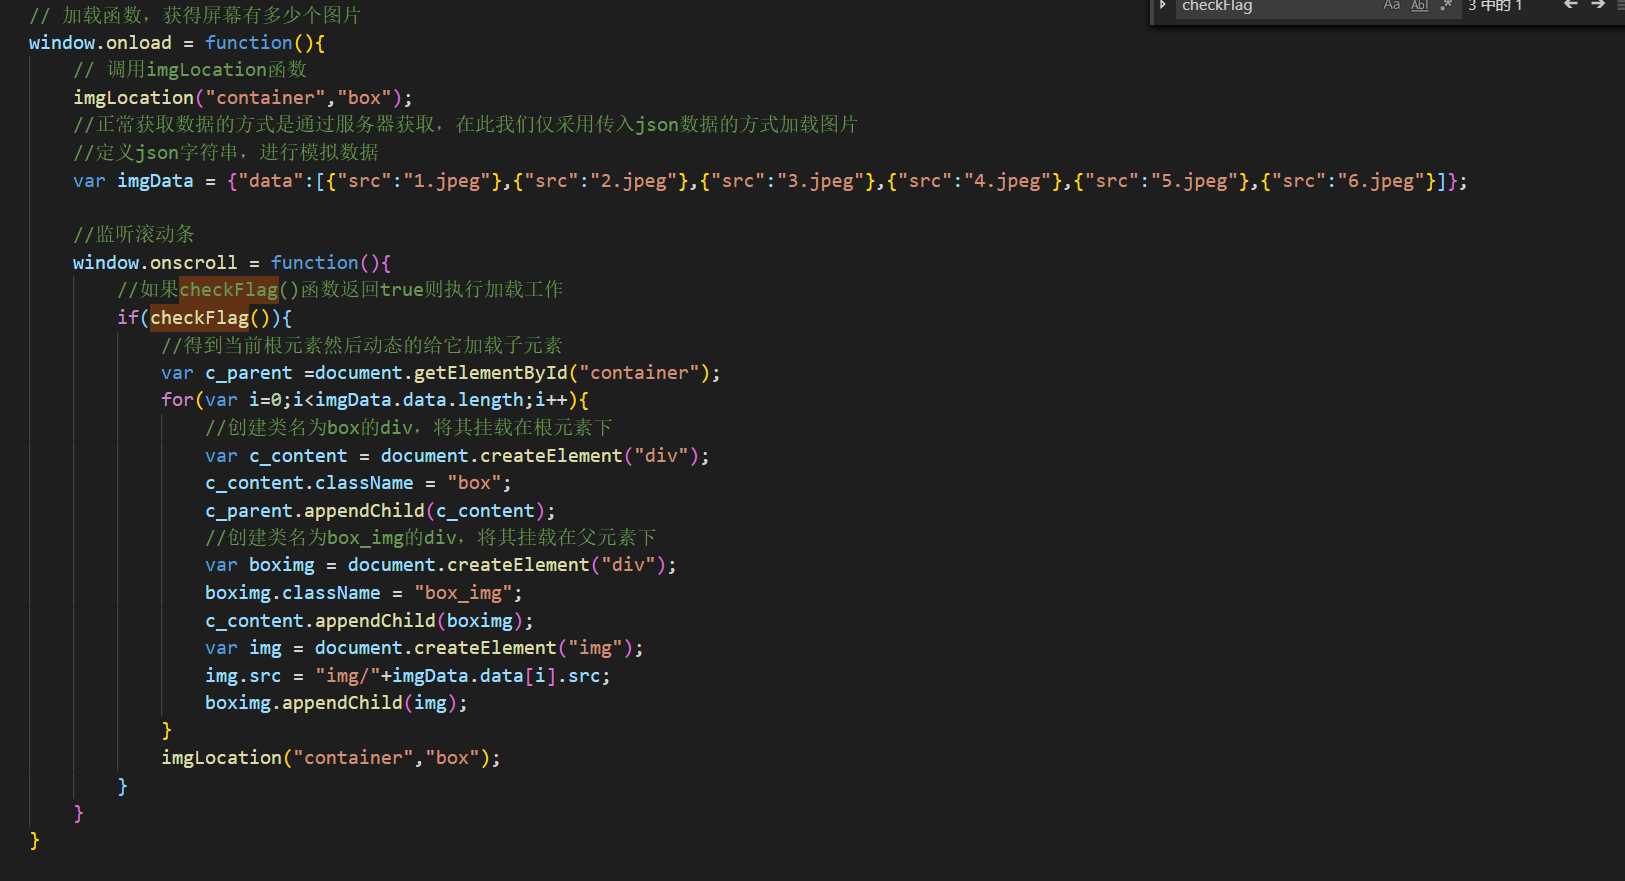Image resolution: width=1625 pixels, height=881 pixels.
Task: Click 'var img = document.createElement' line
Action: [424, 648]
